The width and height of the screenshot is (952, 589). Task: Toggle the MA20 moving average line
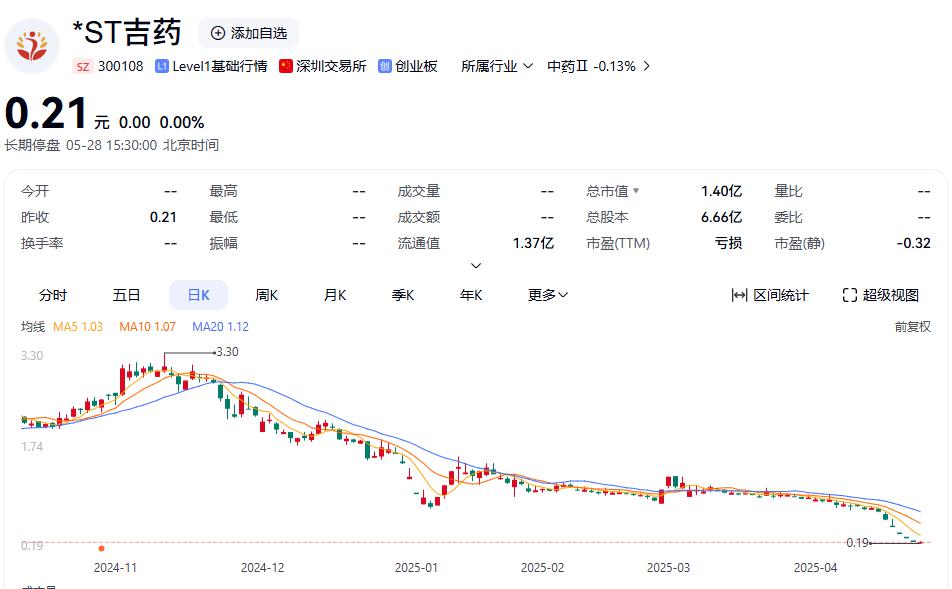(x=220, y=327)
